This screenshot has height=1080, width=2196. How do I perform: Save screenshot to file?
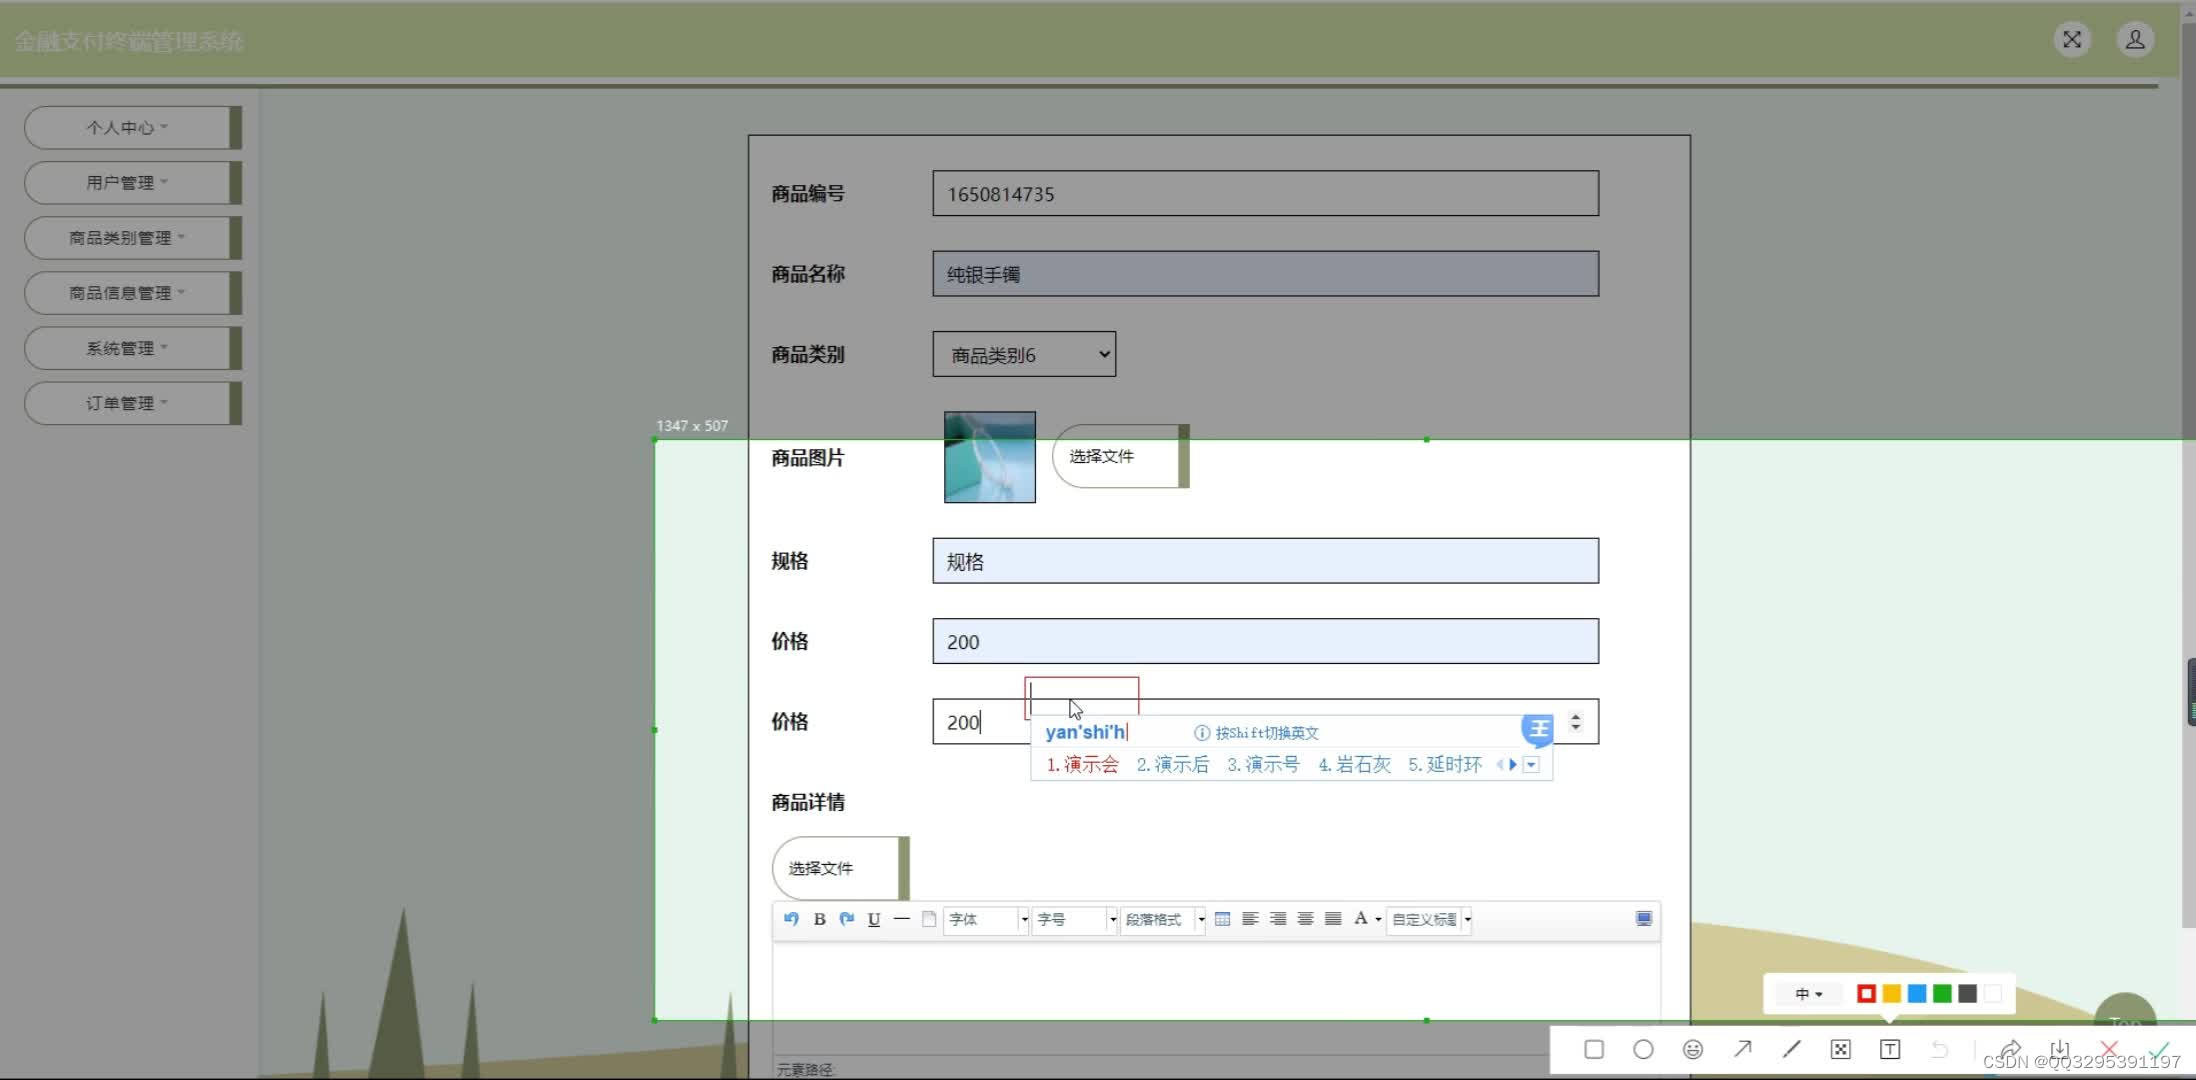pos(2059,1049)
